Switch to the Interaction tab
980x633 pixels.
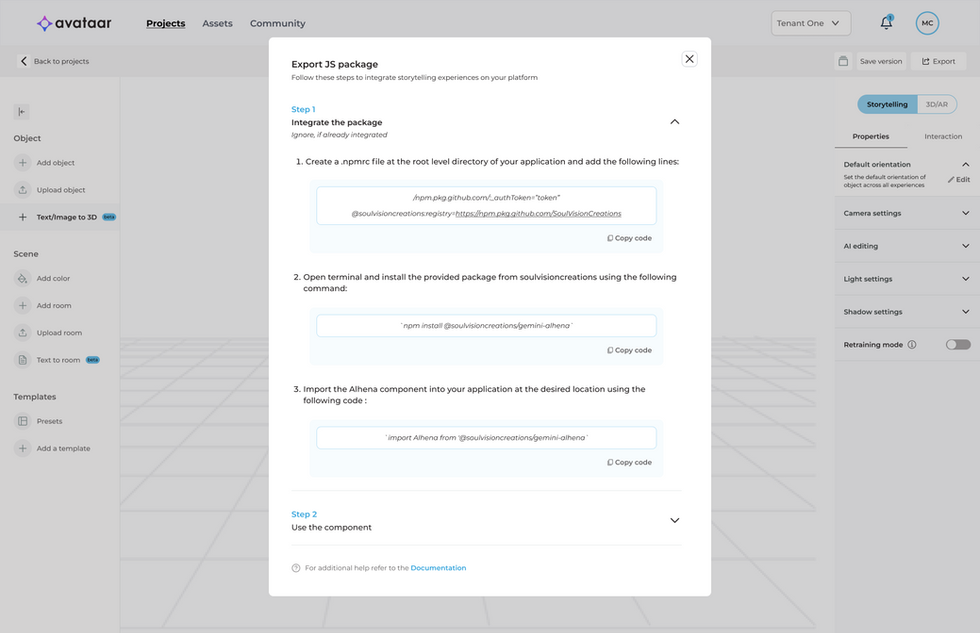[x=943, y=137]
